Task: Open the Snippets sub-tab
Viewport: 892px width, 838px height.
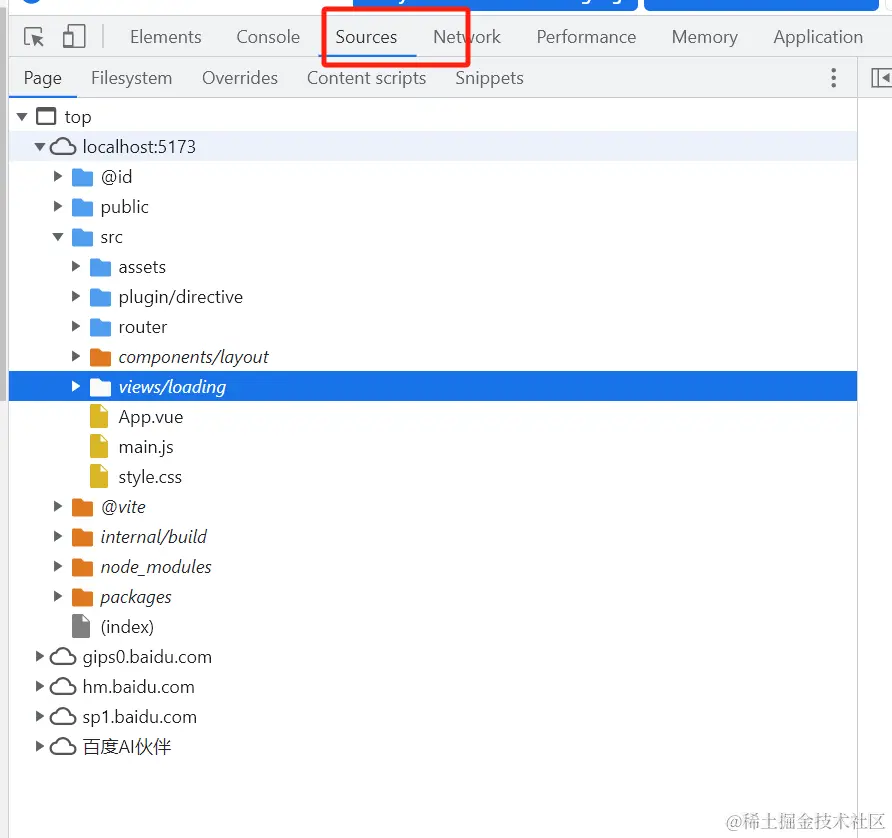Action: 489,78
